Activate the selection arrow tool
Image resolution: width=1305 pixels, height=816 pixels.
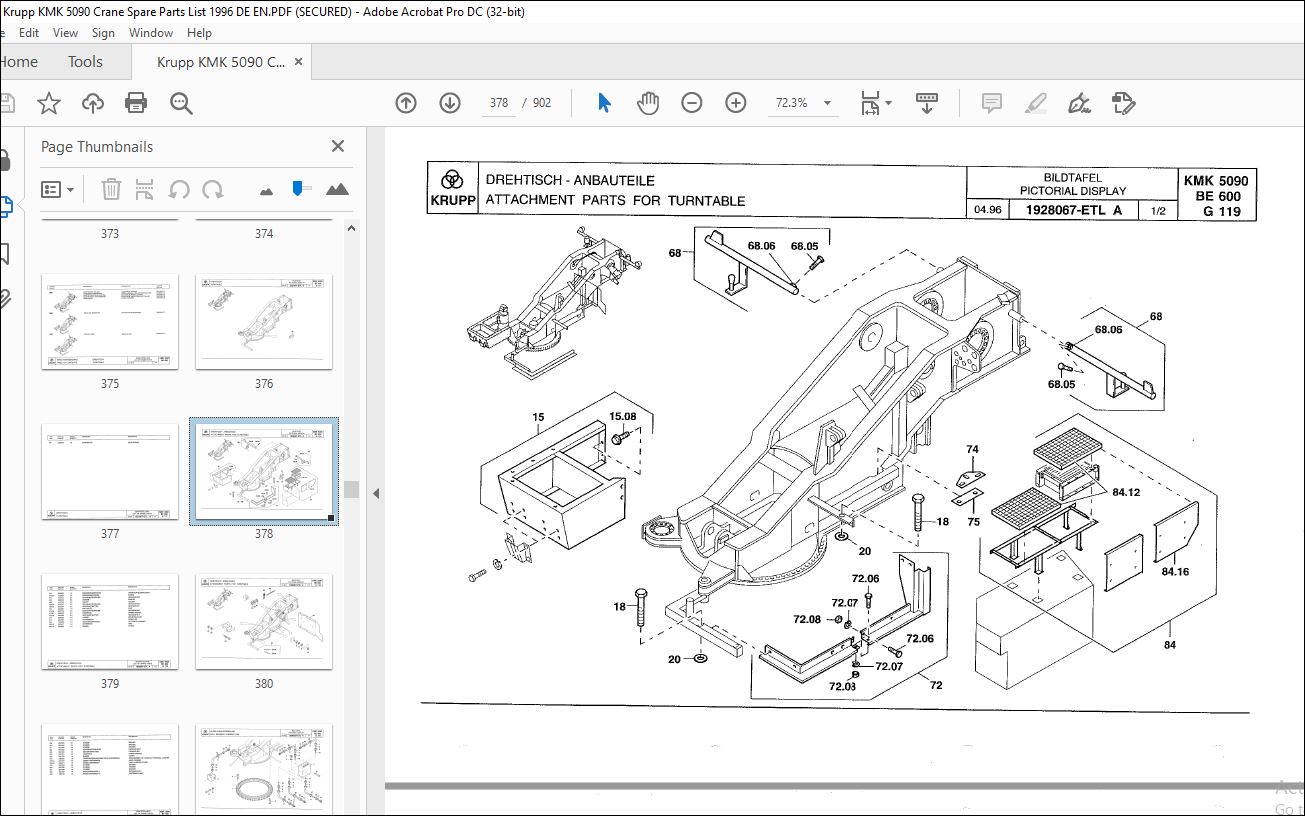pyautogui.click(x=604, y=102)
